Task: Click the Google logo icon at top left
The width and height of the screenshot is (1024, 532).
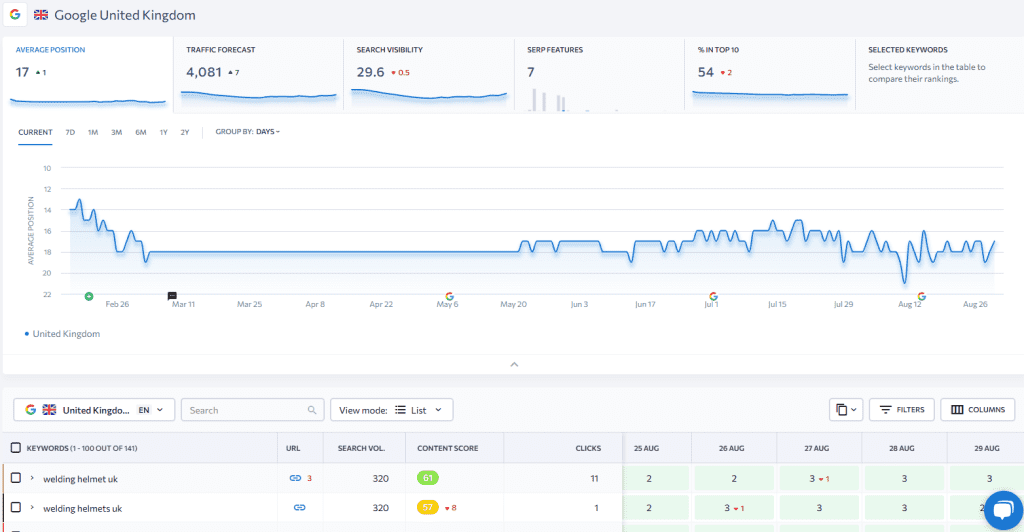Action: tap(15, 14)
